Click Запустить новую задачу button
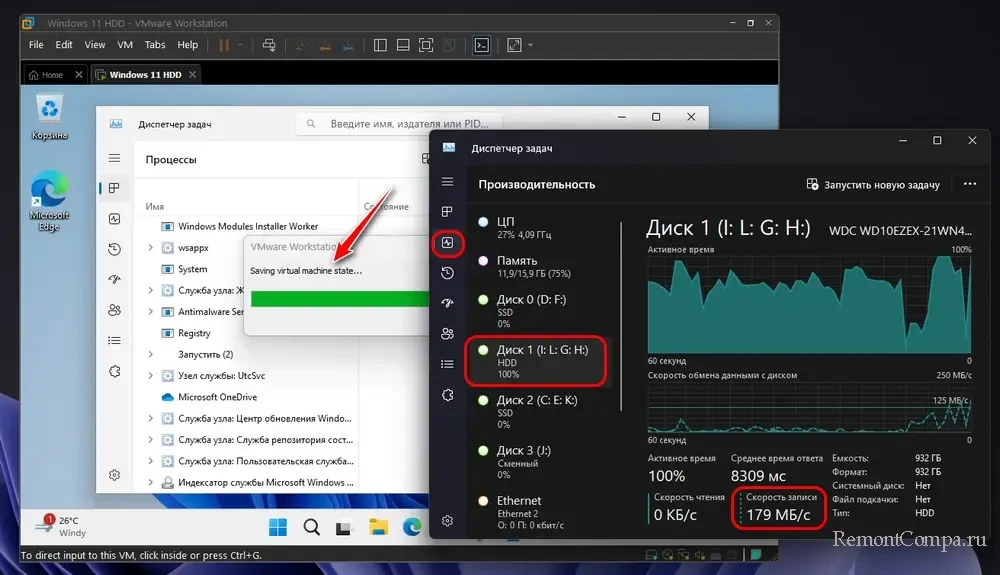Viewport: 1000px width, 575px height. (873, 185)
